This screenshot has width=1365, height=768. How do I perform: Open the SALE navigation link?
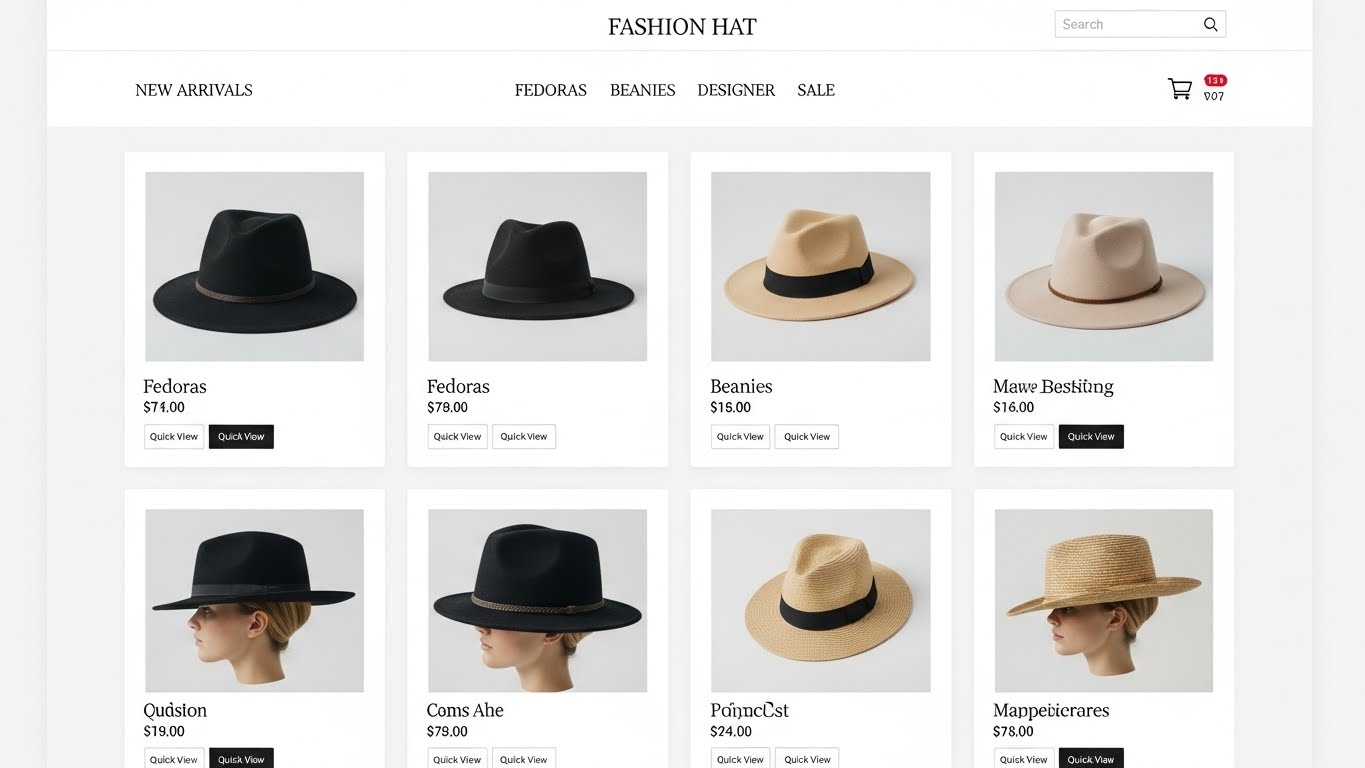click(x=815, y=90)
